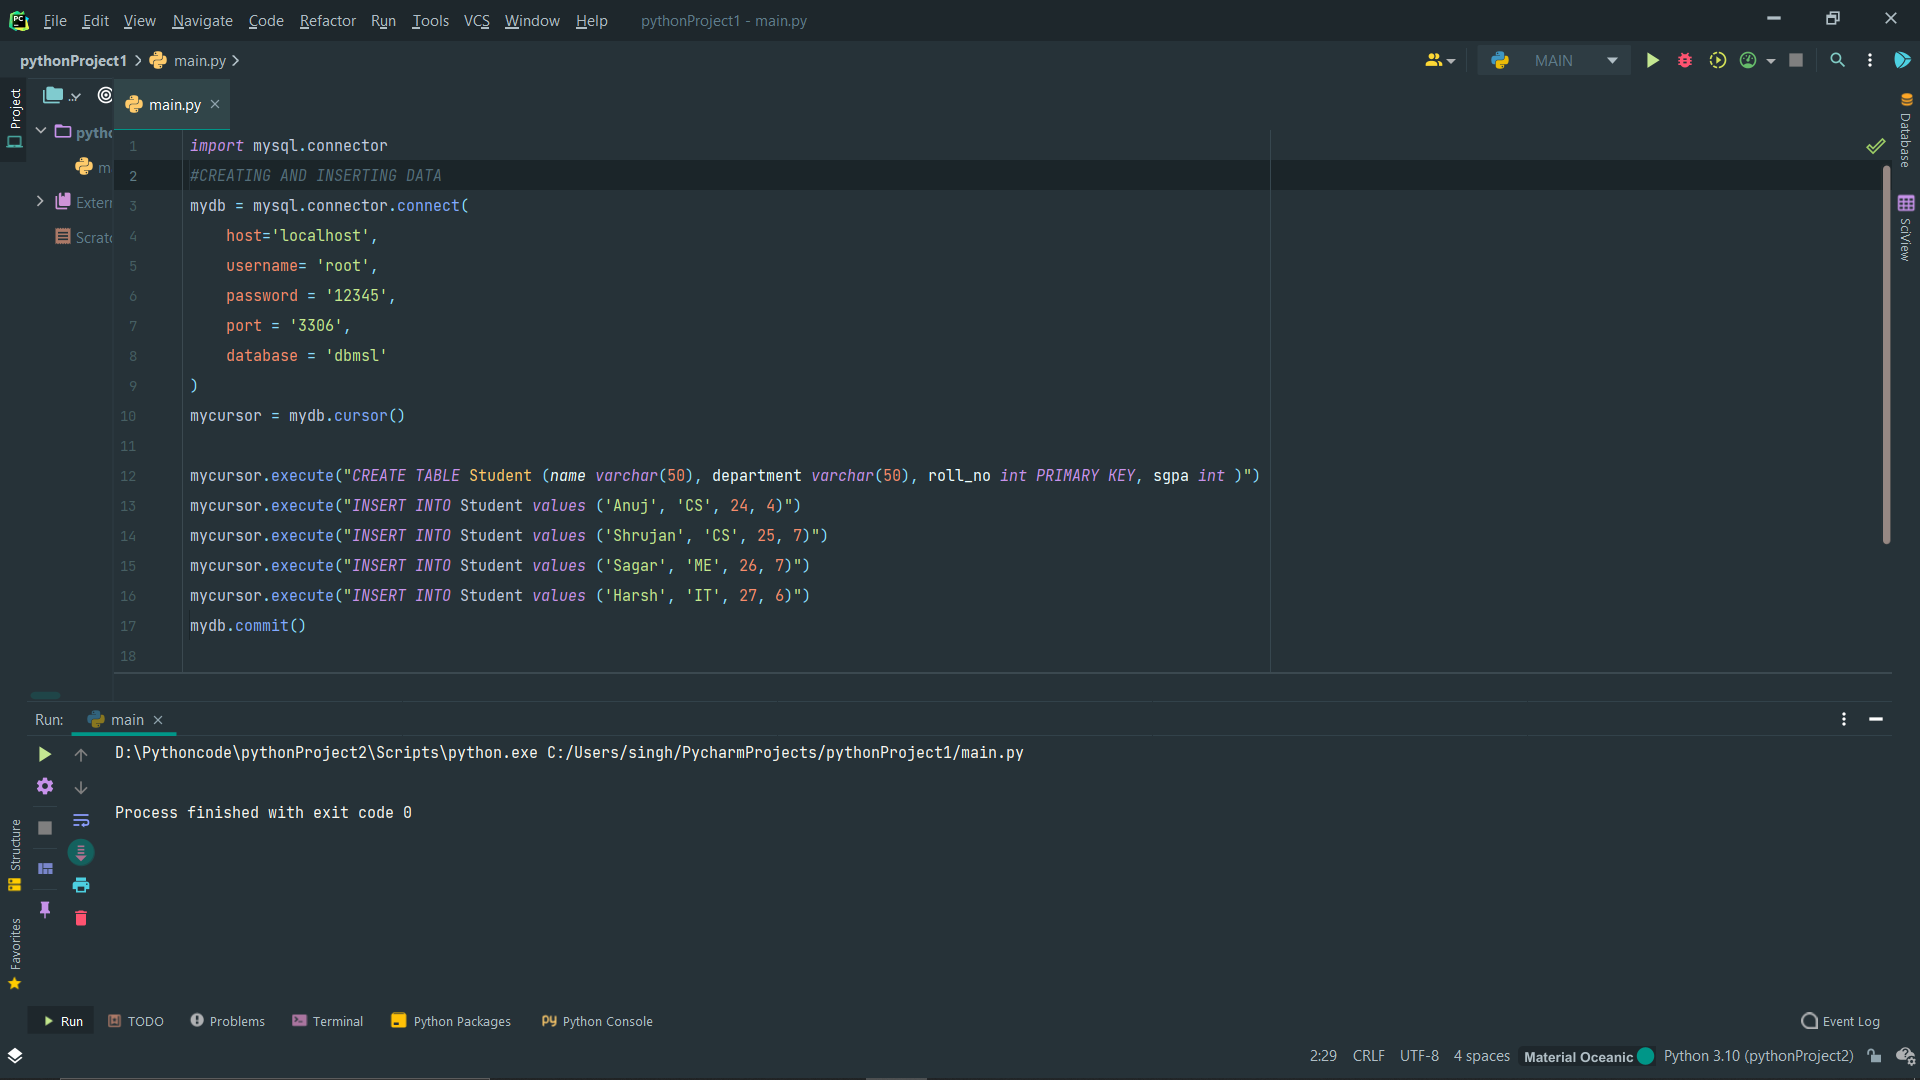Open the Refactor menu

[x=327, y=20]
